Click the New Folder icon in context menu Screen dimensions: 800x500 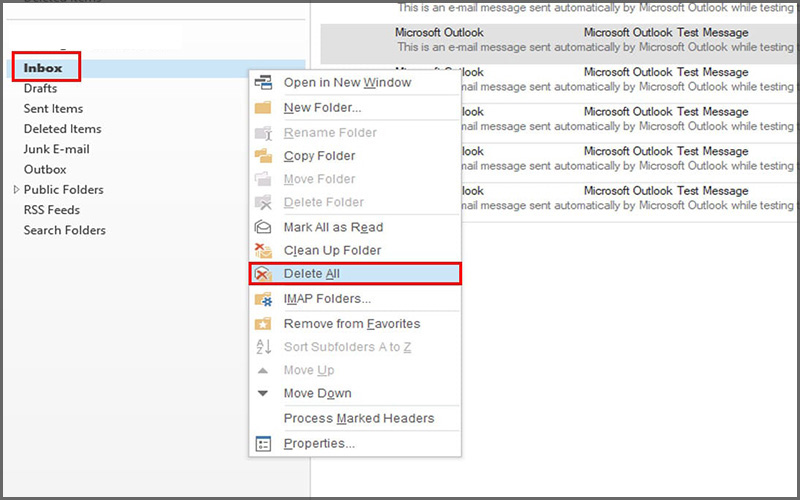coord(263,108)
